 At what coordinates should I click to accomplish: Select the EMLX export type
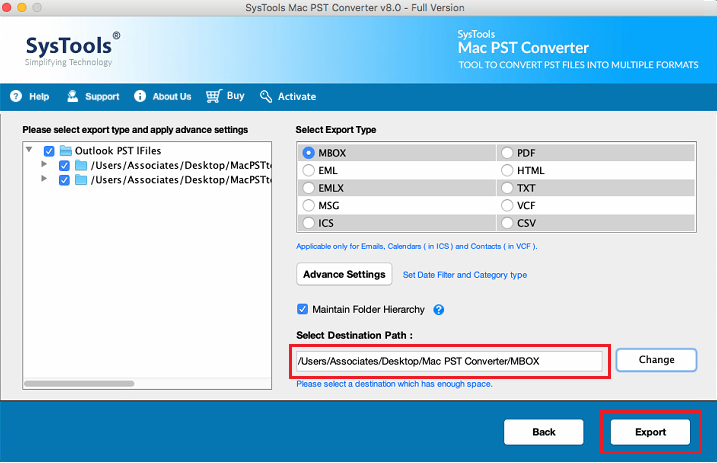(x=309, y=188)
